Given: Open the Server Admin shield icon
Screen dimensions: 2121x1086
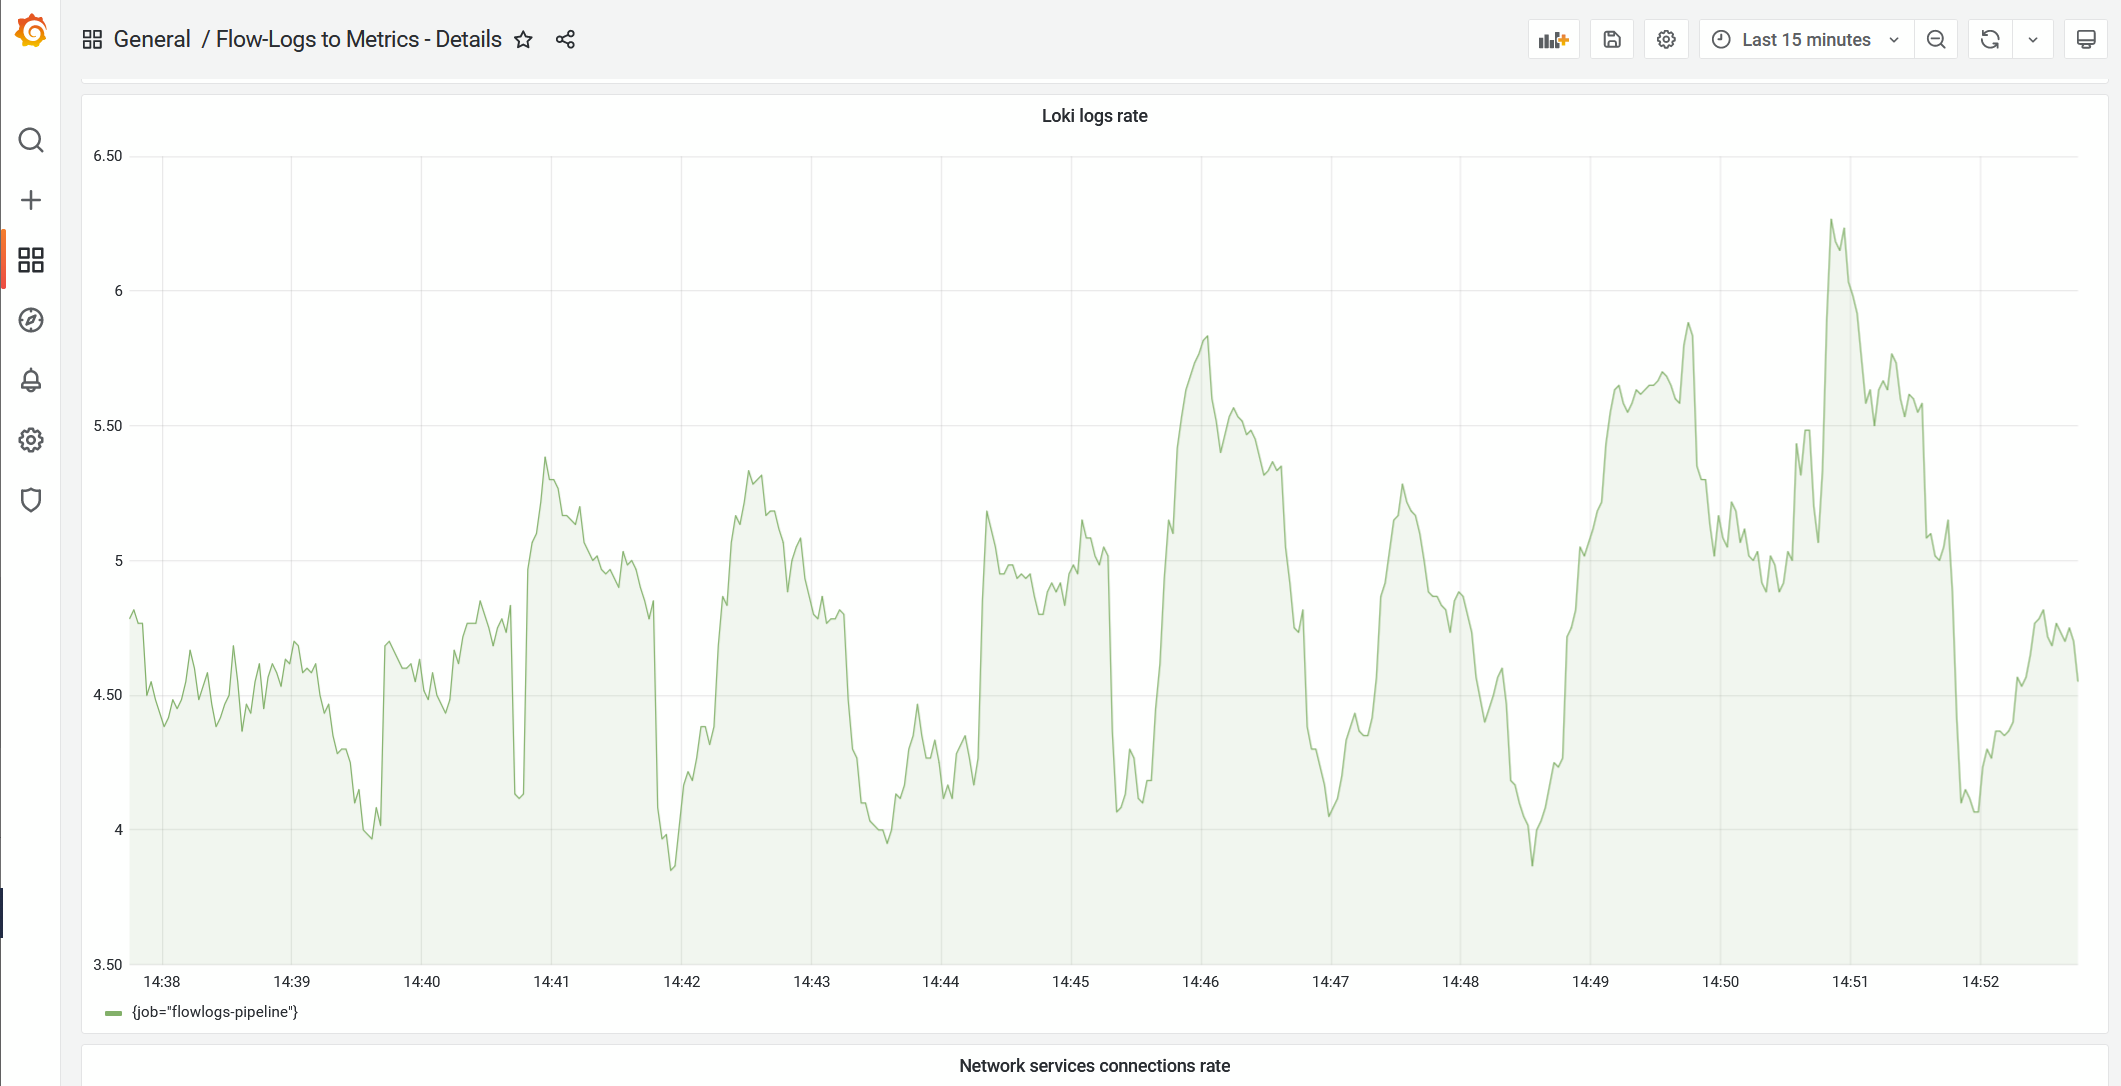Looking at the screenshot, I should click(31, 500).
